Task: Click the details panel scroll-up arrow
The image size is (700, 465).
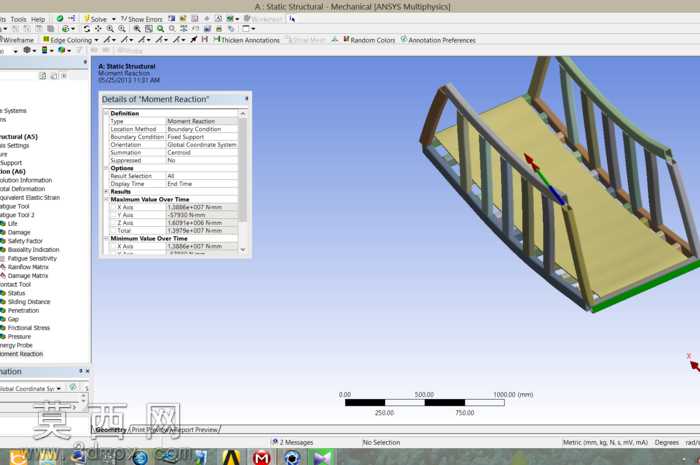Action: [243, 114]
